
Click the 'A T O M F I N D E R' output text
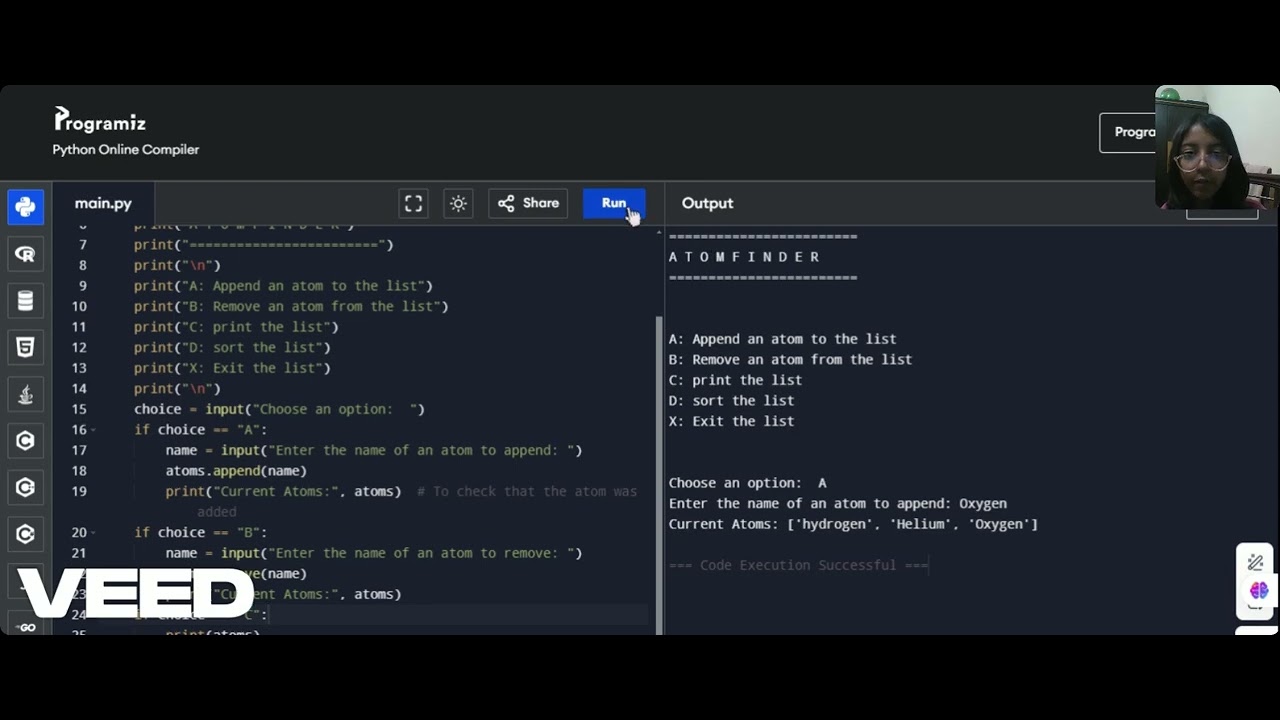coord(744,257)
